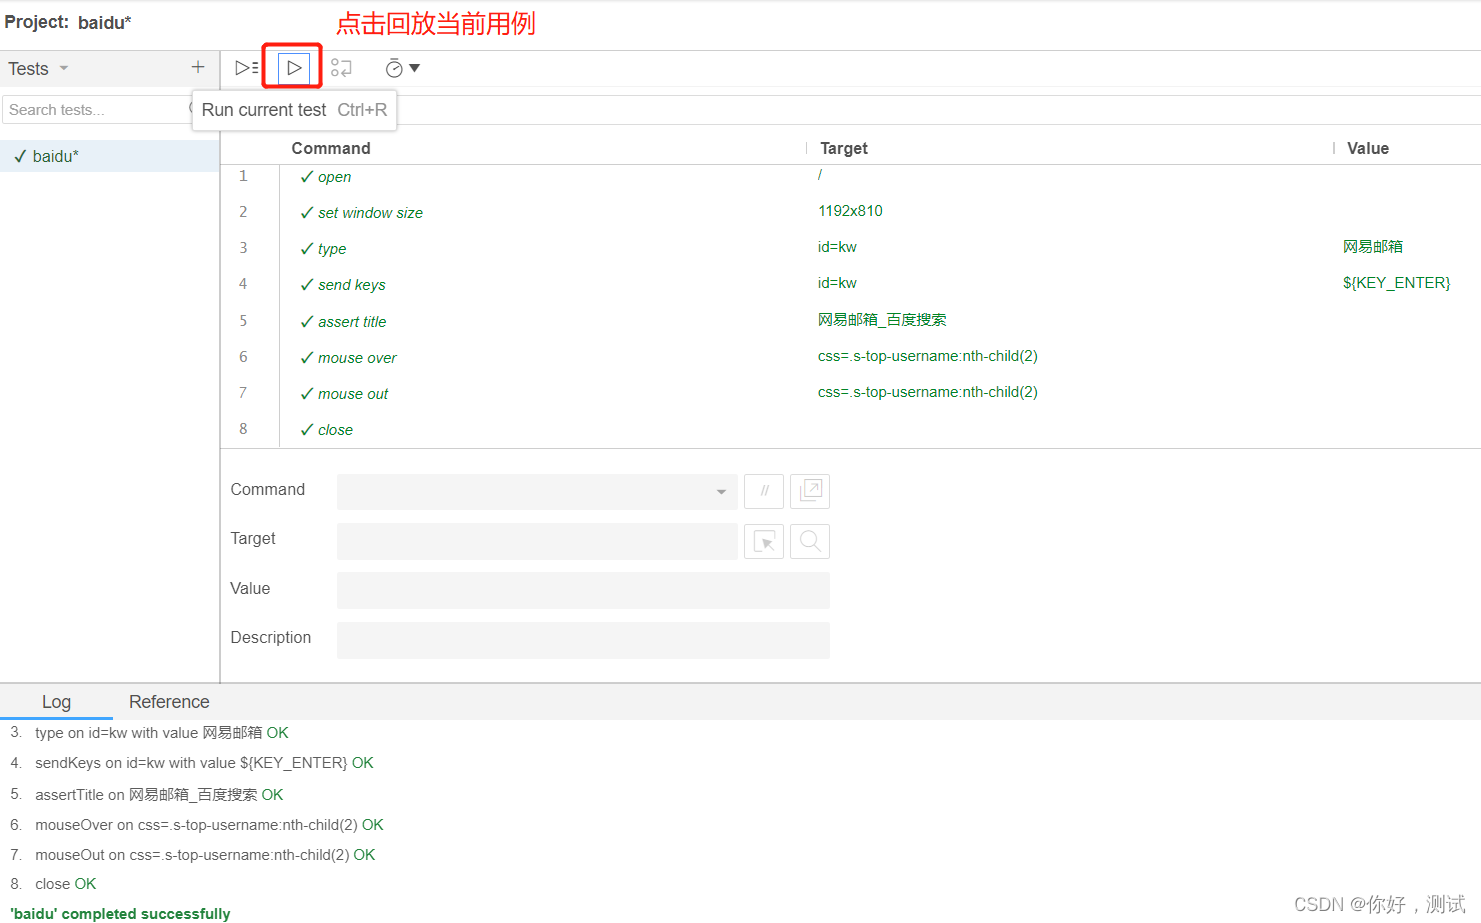Viewport: 1481px width, 923px height.
Task: Click the Search tests field
Action: coord(95,109)
